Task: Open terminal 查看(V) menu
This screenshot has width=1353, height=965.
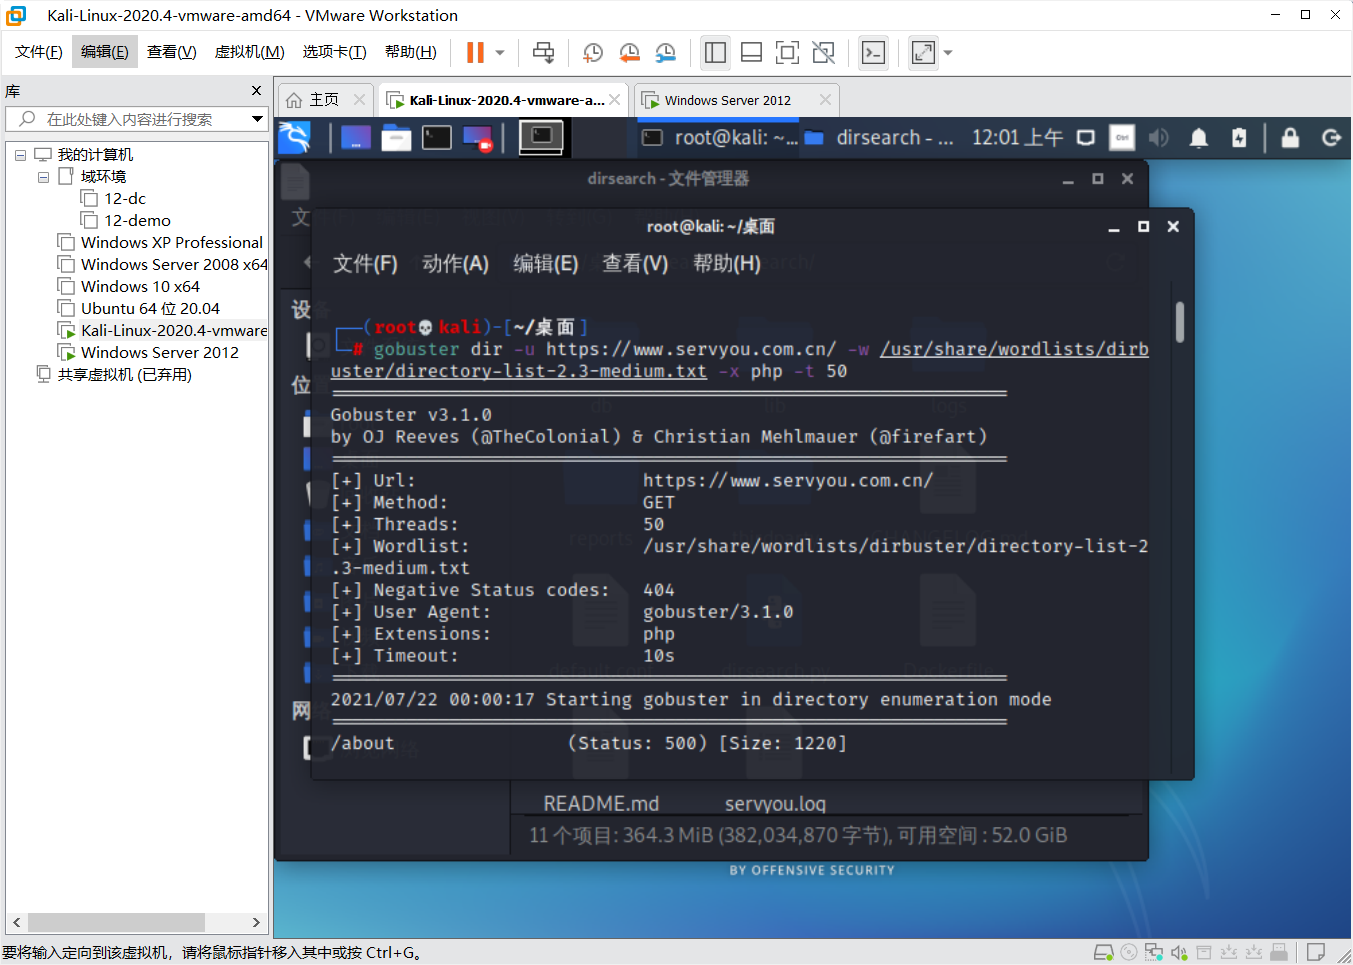Action: pyautogui.click(x=635, y=263)
